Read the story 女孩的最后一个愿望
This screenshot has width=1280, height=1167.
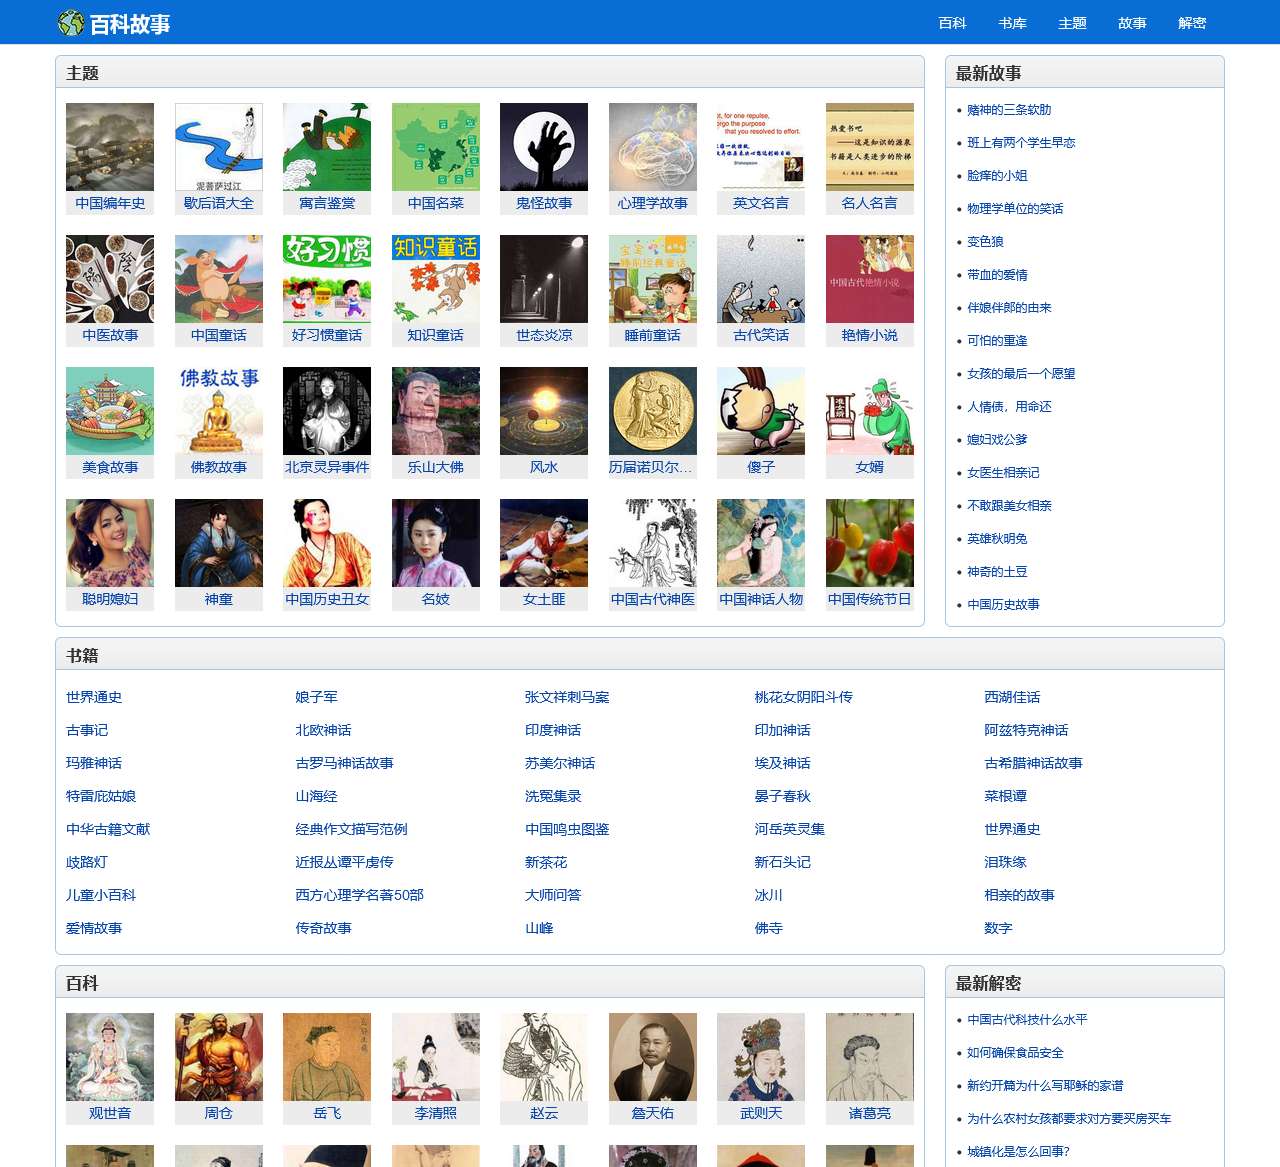pyautogui.click(x=1021, y=374)
